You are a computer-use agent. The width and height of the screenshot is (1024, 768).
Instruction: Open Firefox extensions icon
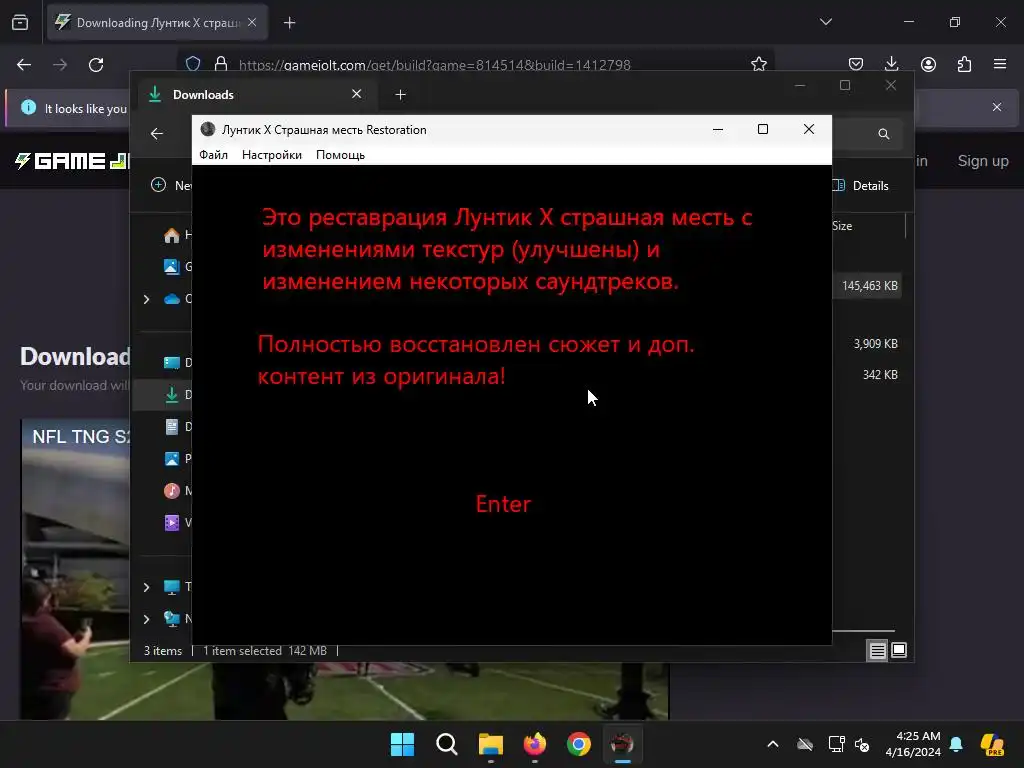click(x=964, y=64)
